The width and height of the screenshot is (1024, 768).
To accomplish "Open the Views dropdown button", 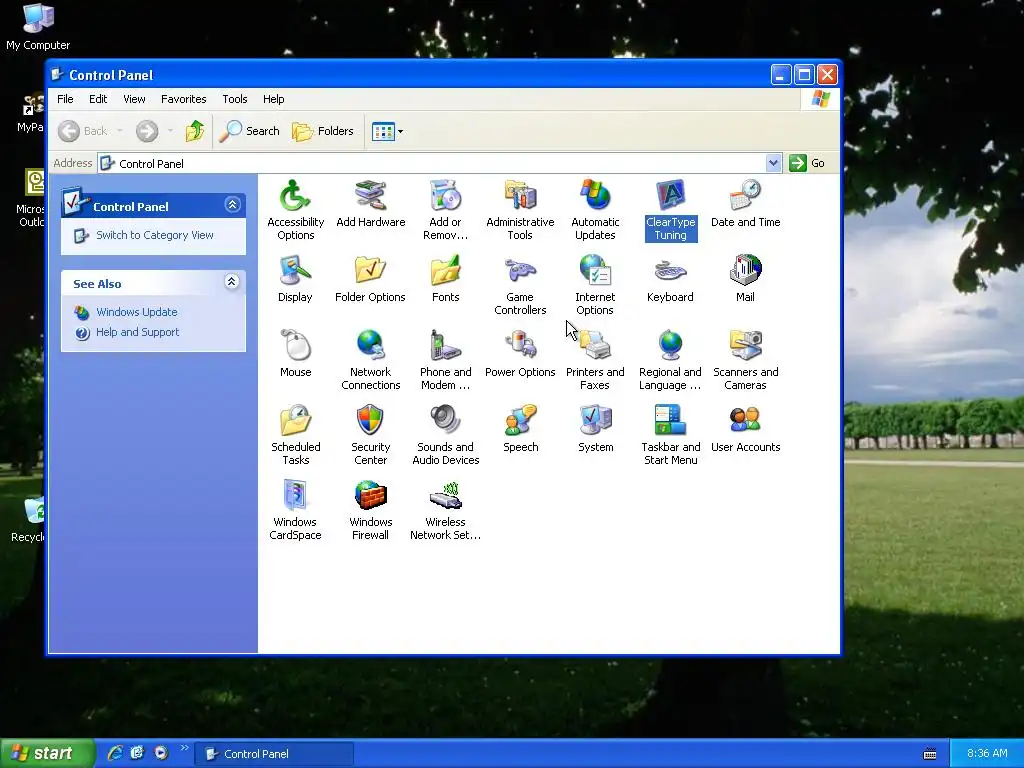I will point(387,131).
